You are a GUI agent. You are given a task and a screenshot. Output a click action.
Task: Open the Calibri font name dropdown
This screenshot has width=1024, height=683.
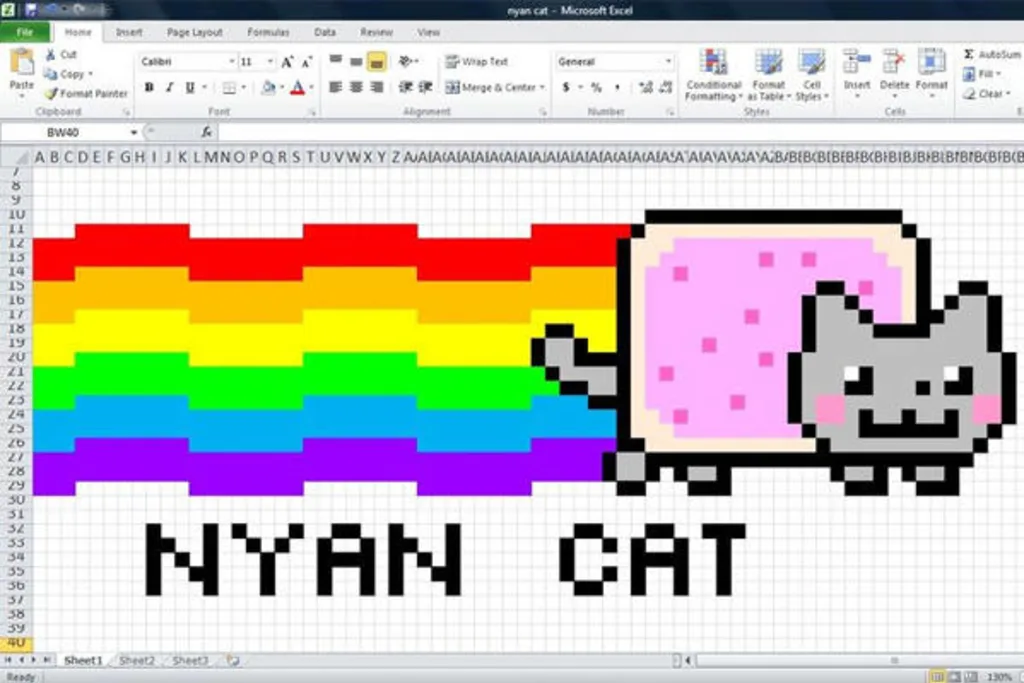[x=231, y=61]
